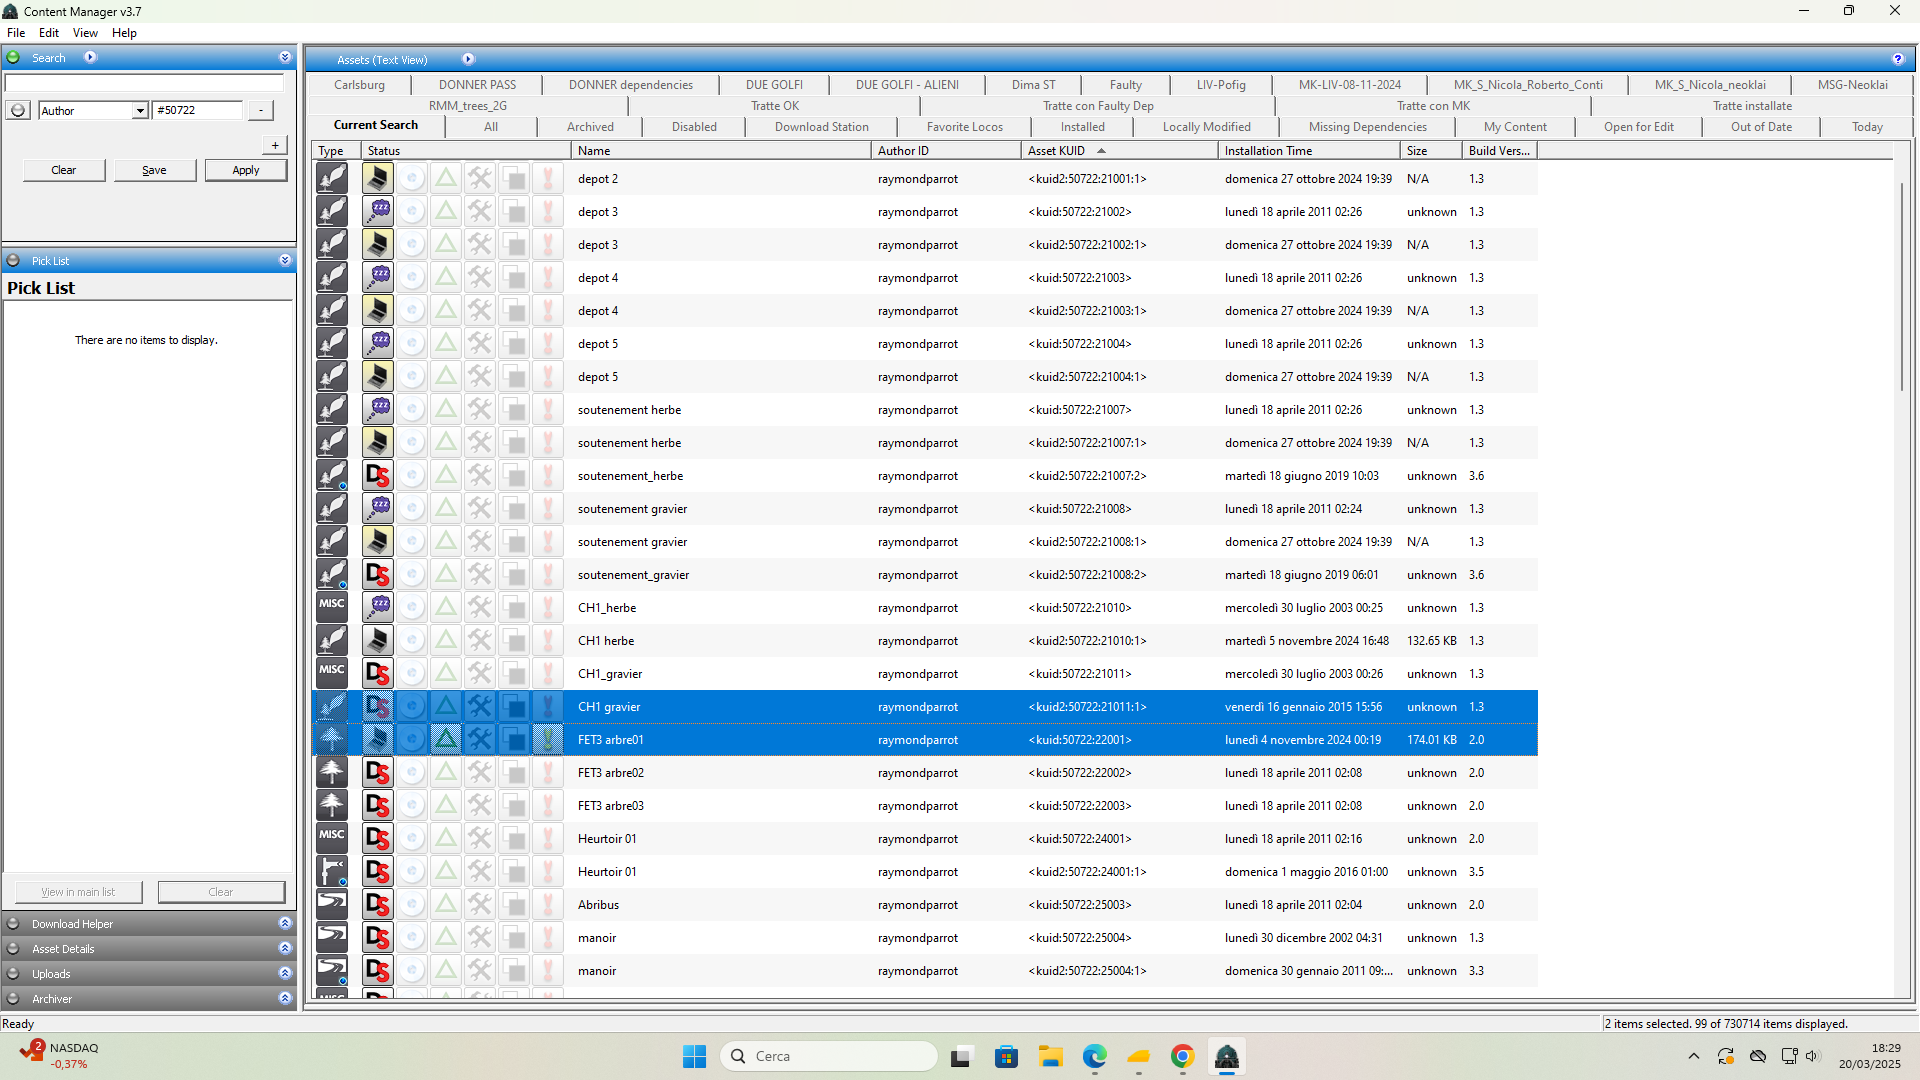Click the Apply search button

pyautogui.click(x=246, y=170)
